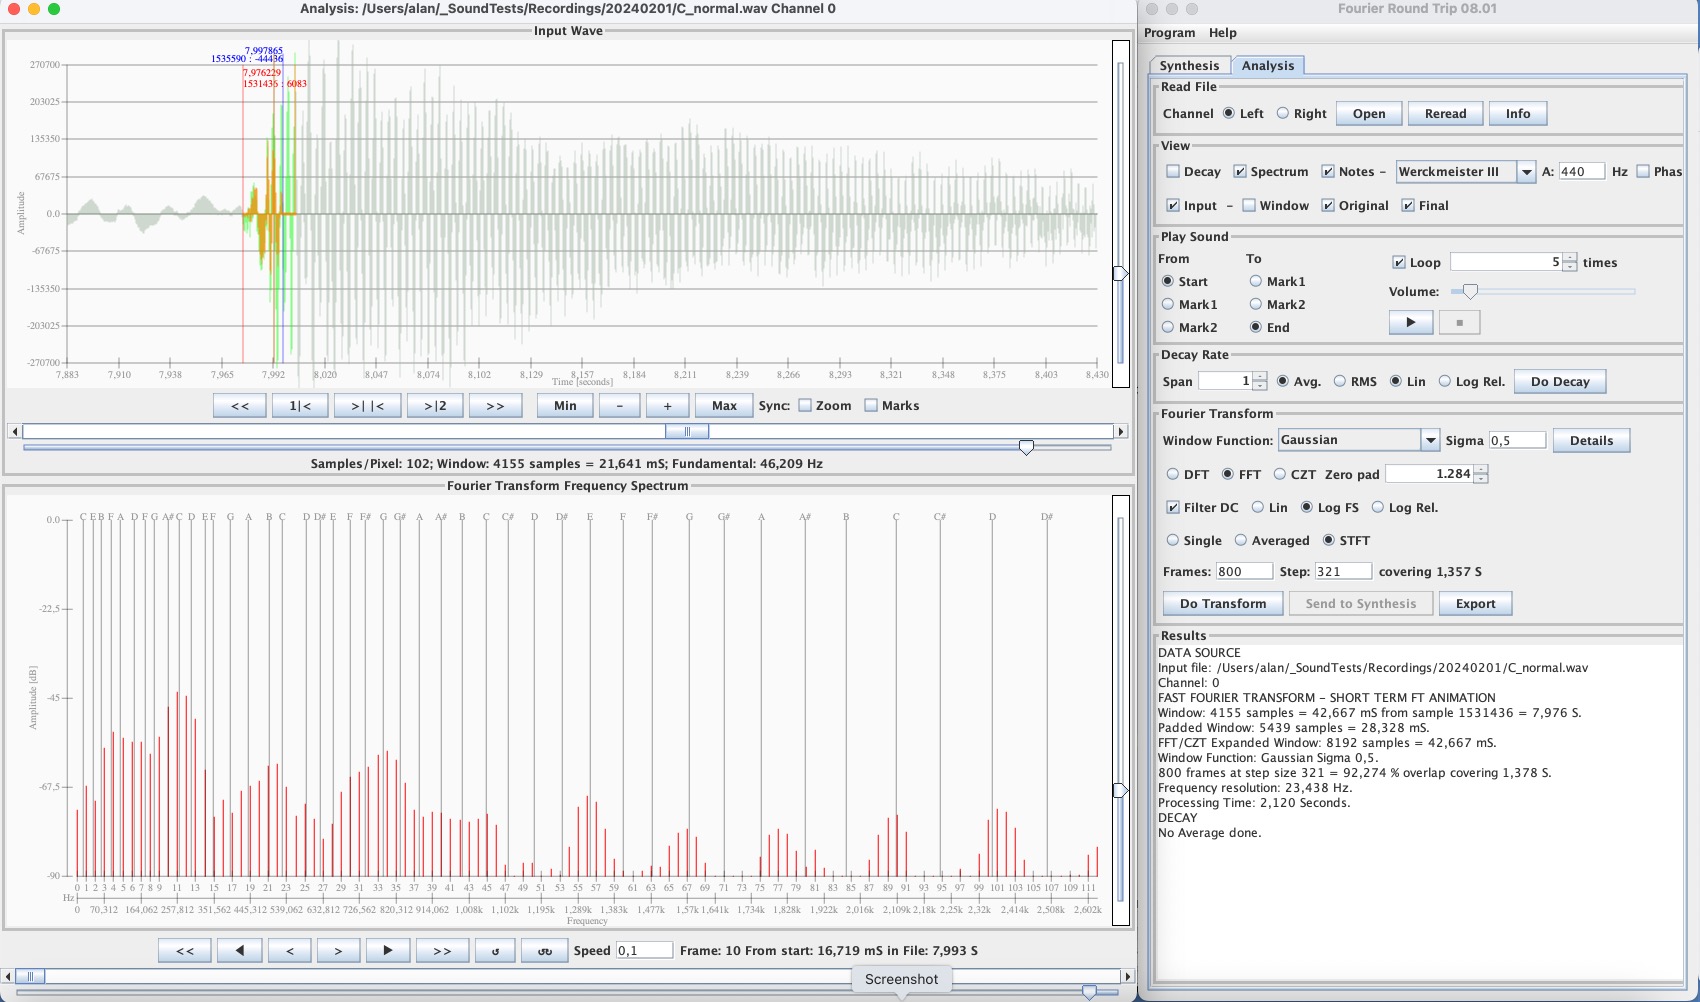Click the Volume slider handle

click(x=1470, y=292)
